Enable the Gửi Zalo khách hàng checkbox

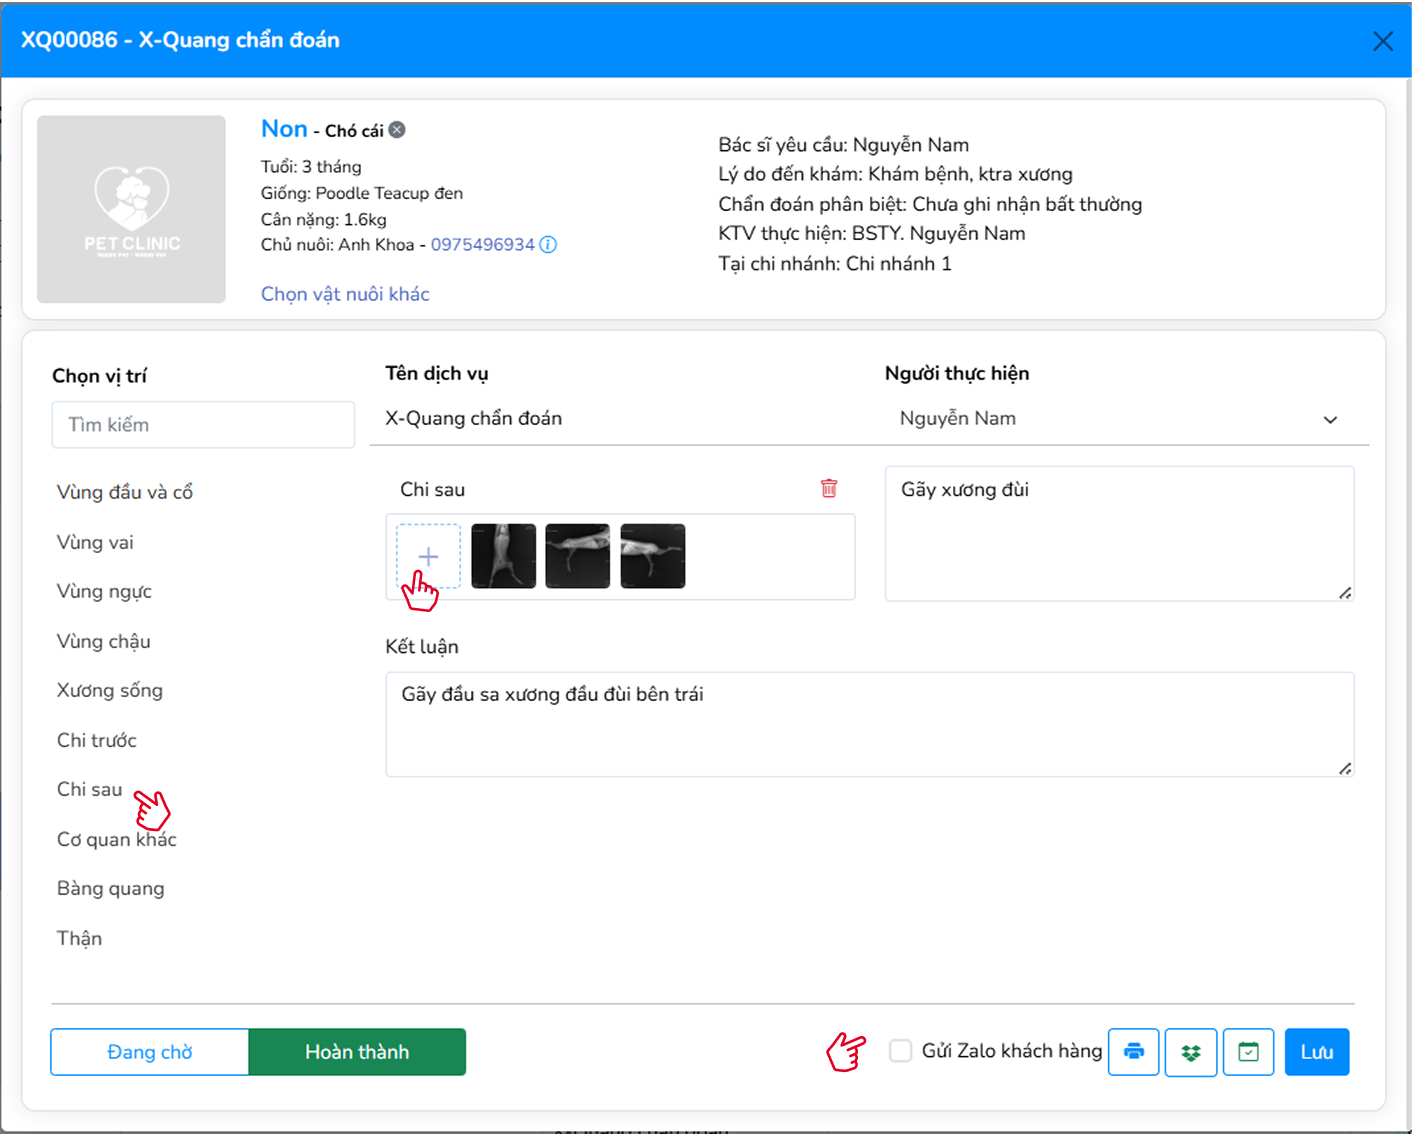coord(901,1051)
